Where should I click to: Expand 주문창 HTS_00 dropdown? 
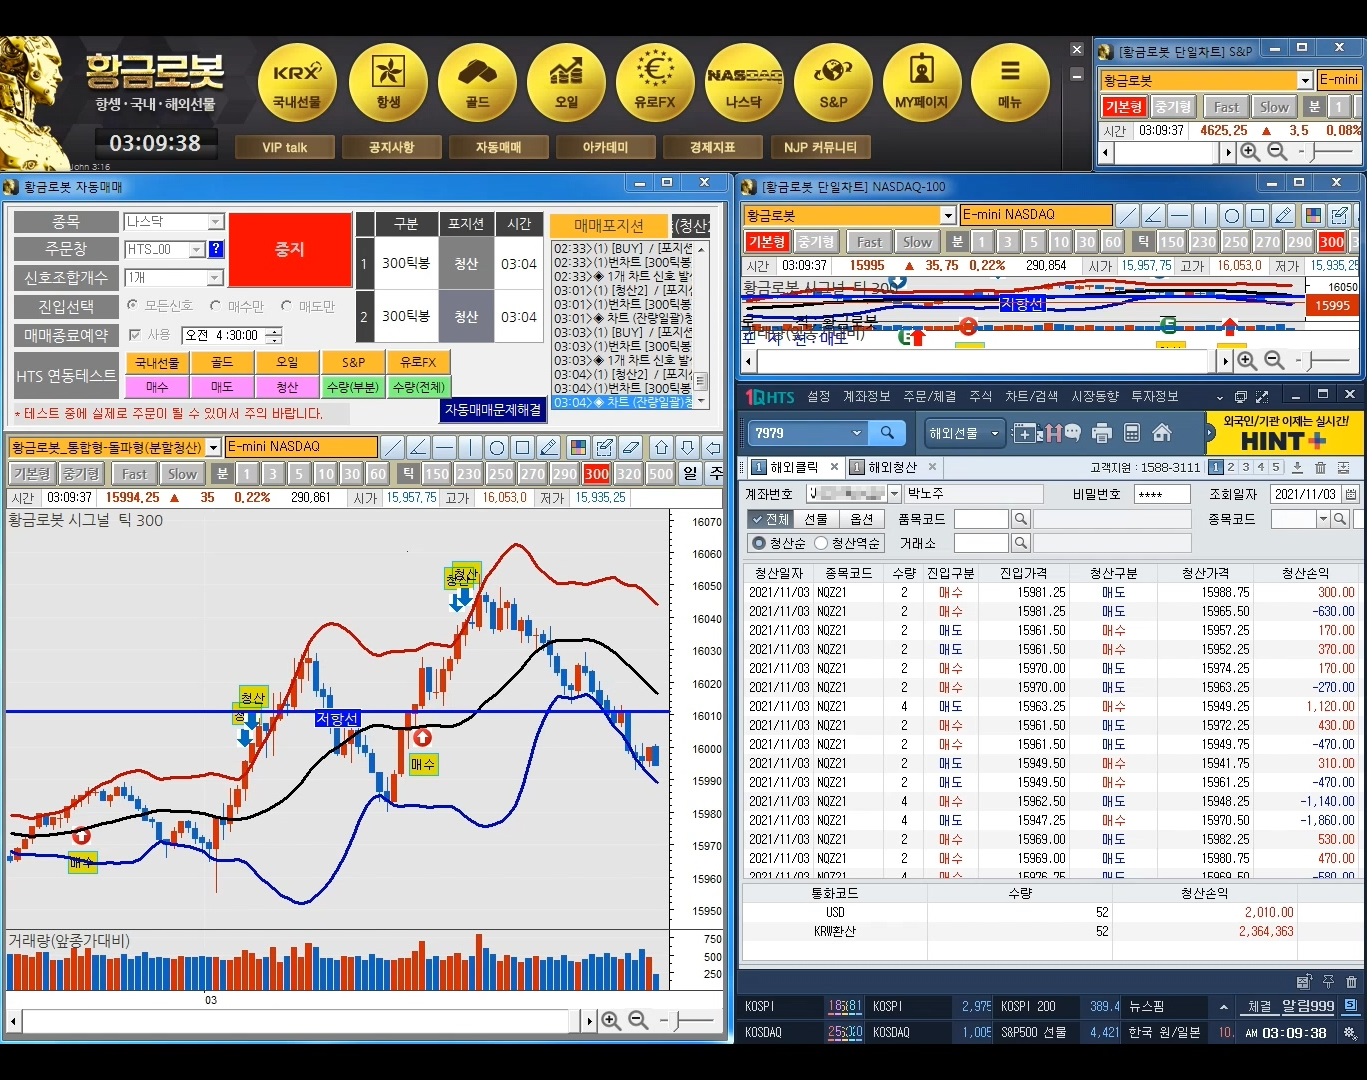pyautogui.click(x=197, y=249)
